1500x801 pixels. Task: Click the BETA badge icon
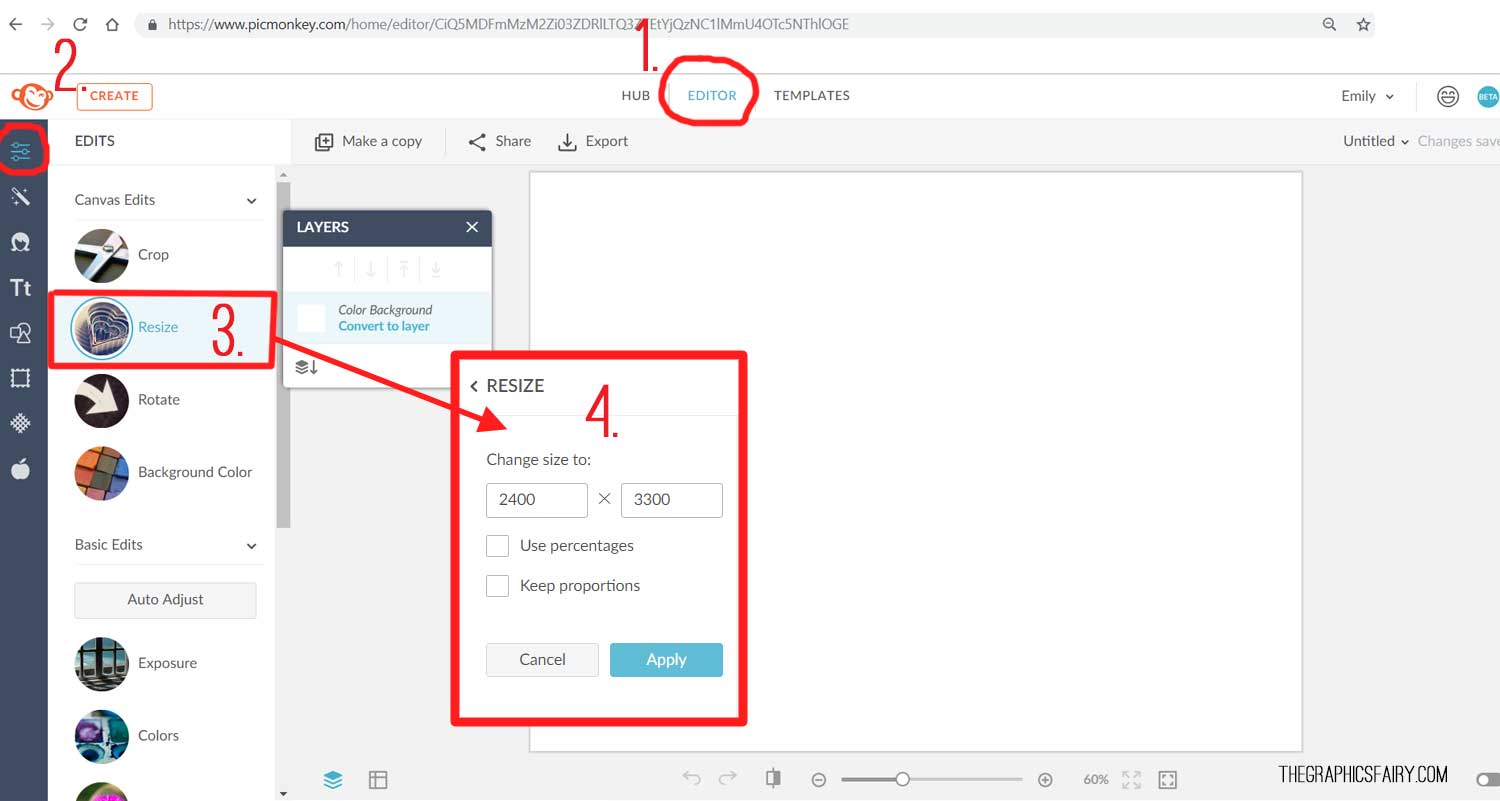[x=1487, y=96]
